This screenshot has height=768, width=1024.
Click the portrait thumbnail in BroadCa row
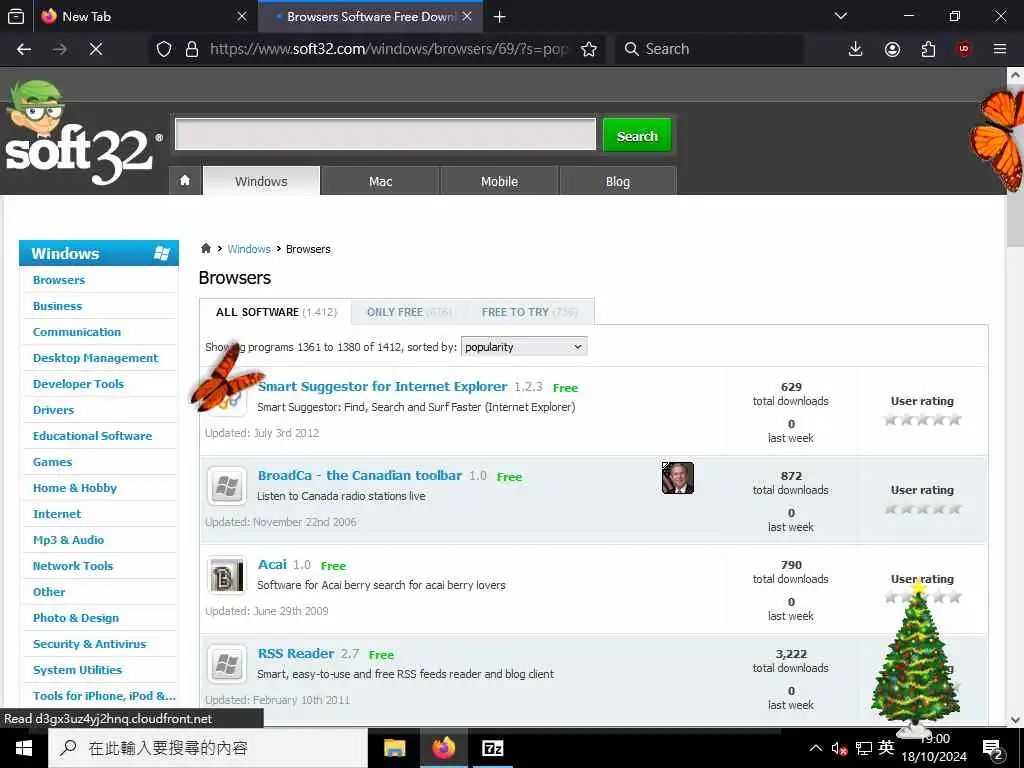678,477
